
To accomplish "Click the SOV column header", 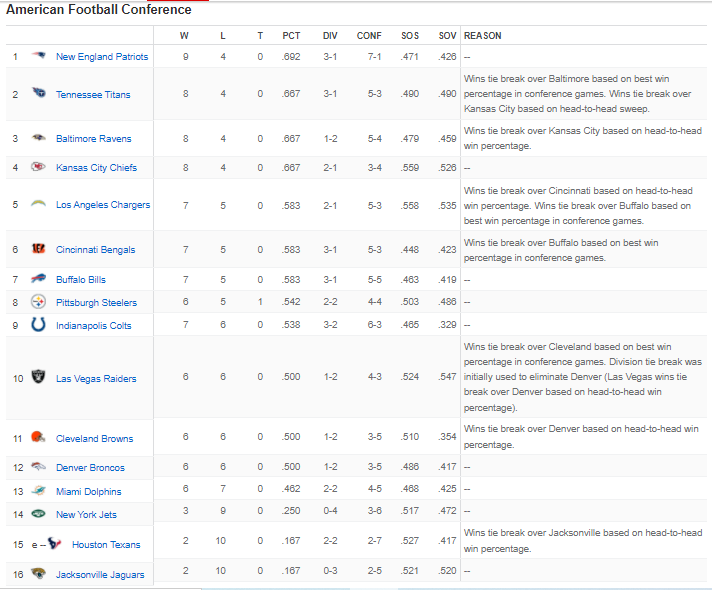I will click(447, 36).
